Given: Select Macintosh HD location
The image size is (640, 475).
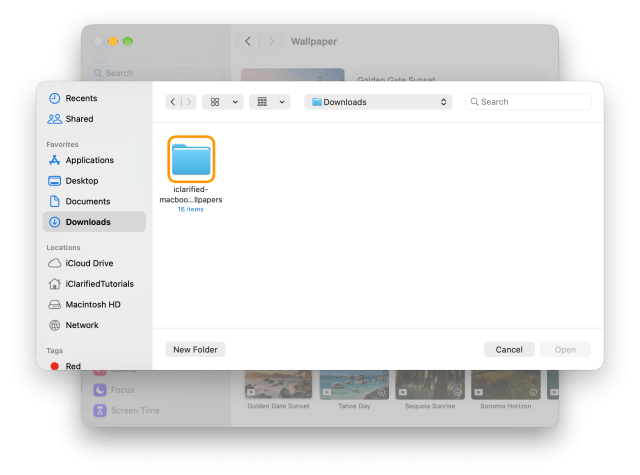Looking at the screenshot, I should (x=94, y=304).
